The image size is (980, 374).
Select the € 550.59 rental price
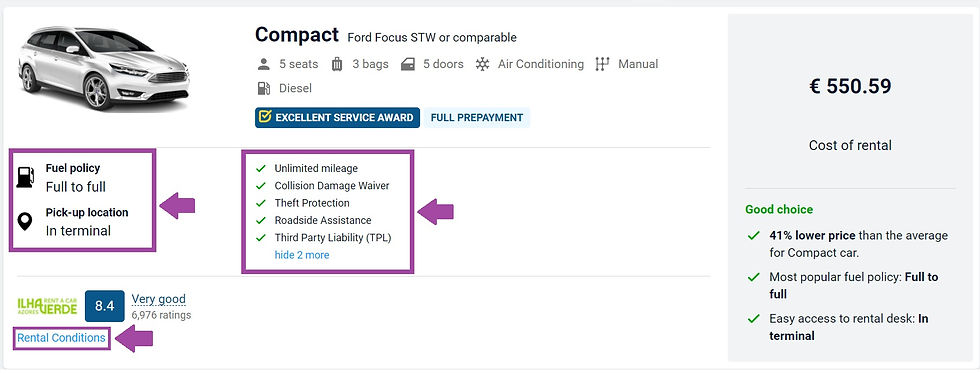click(x=850, y=86)
